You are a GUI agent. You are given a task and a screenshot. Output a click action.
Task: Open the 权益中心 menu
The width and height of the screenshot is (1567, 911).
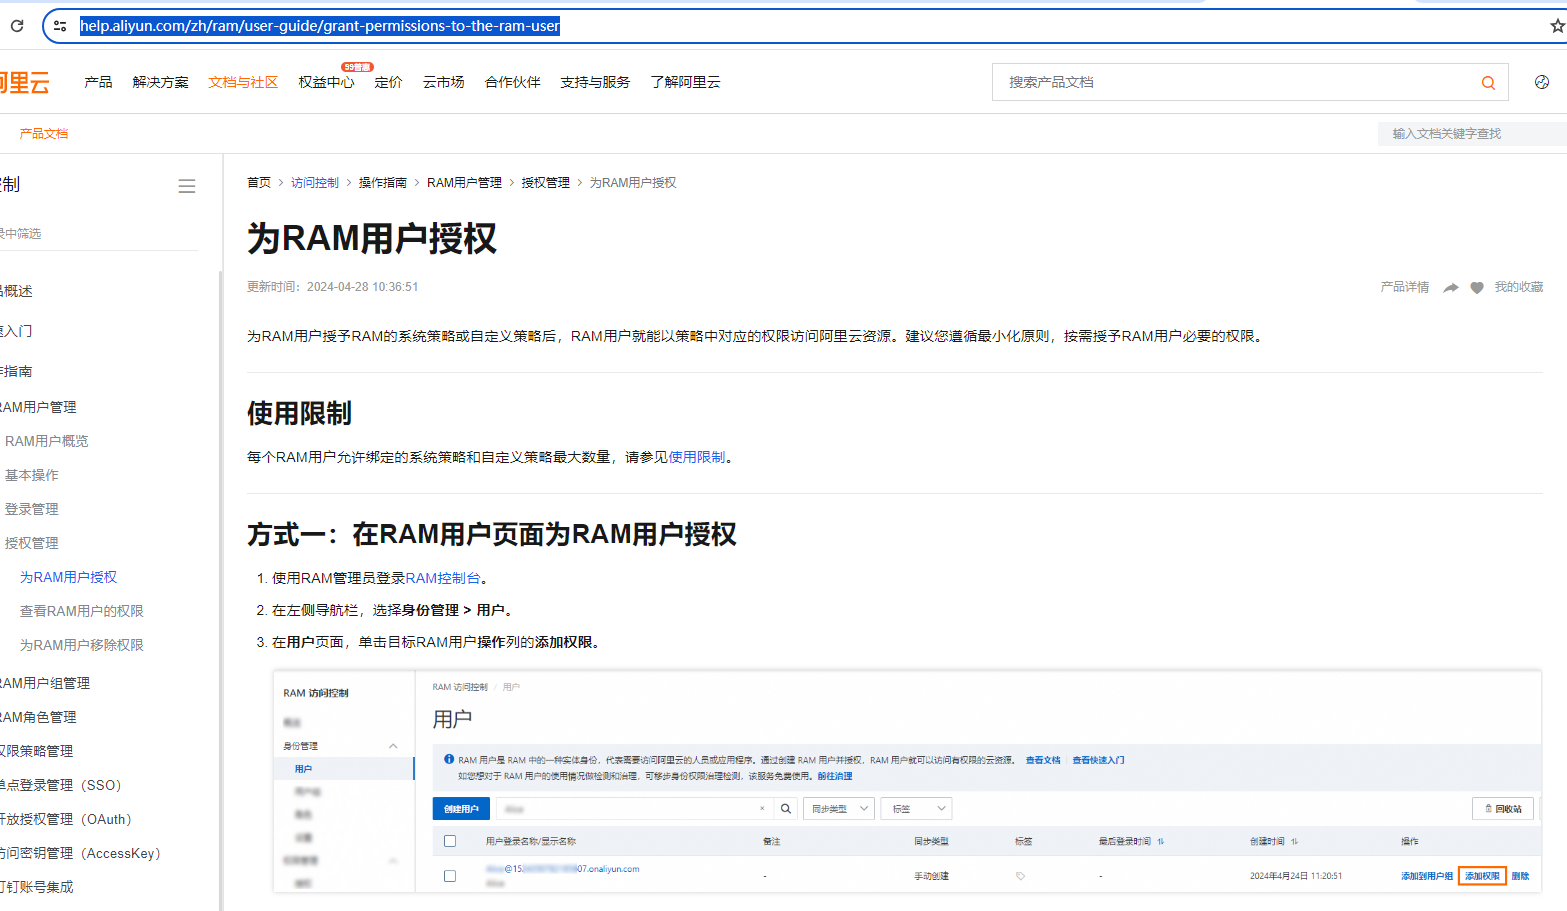pos(326,82)
